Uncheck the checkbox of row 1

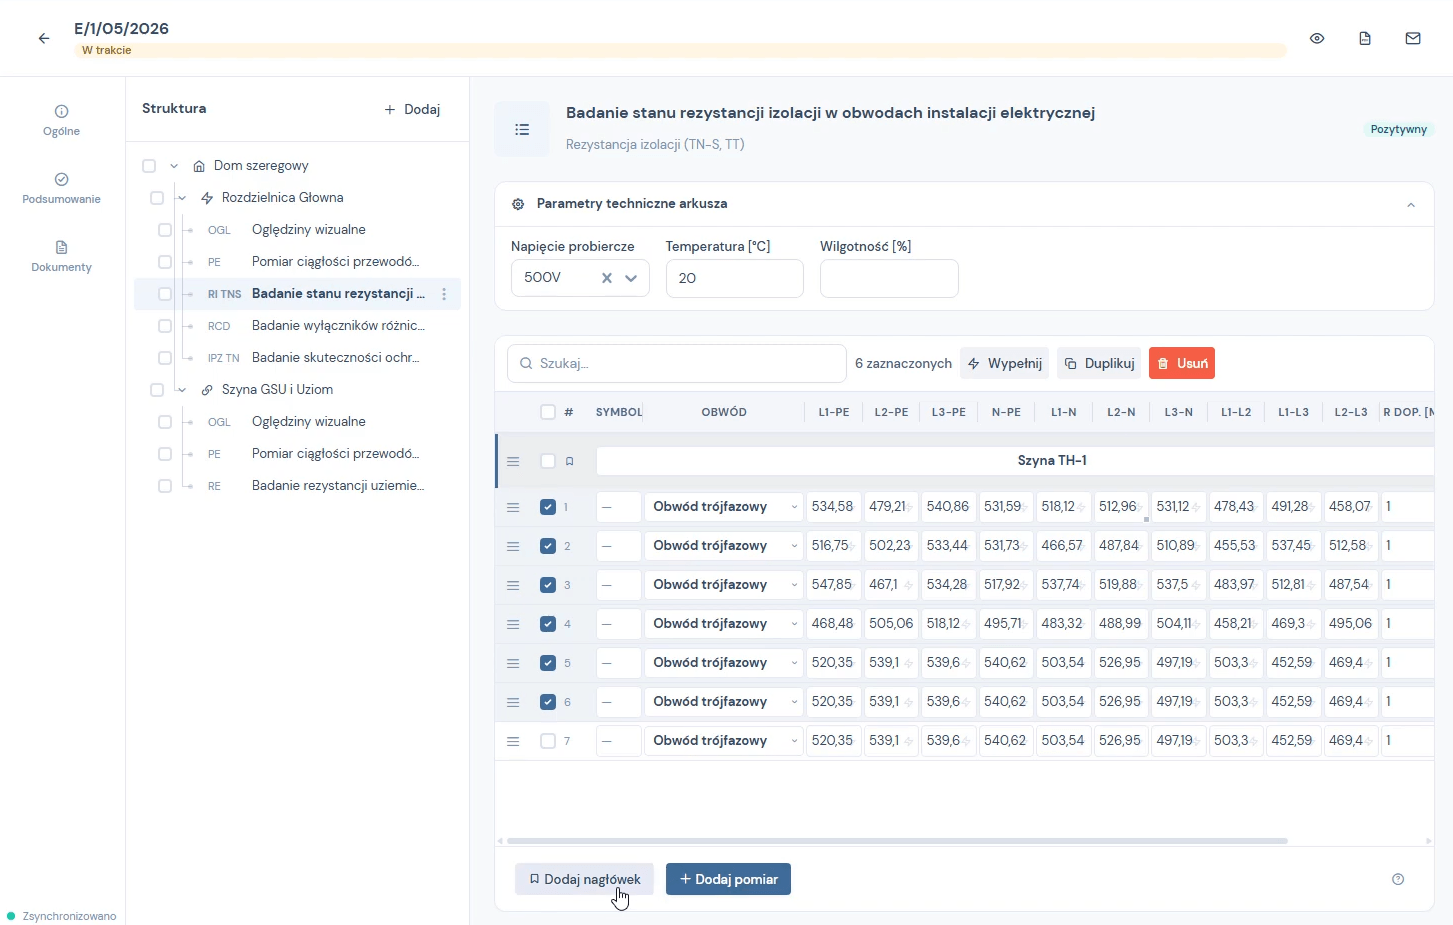tap(547, 507)
